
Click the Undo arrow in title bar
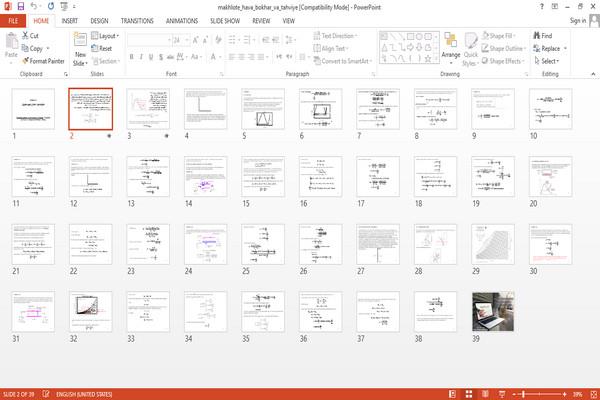click(34, 6)
